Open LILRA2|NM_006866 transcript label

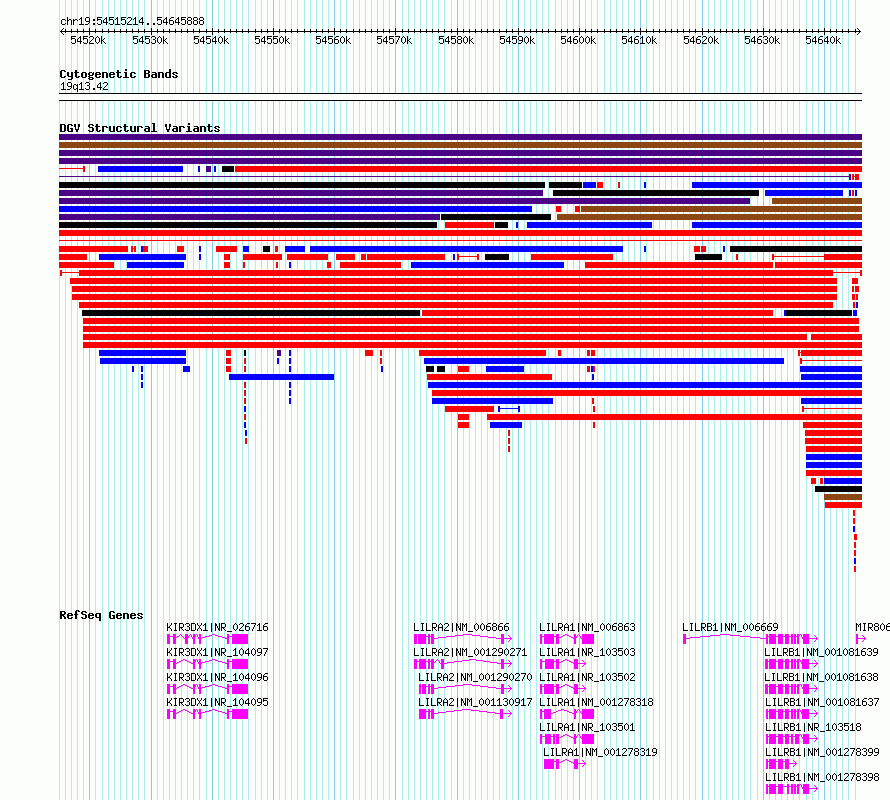[x=461, y=627]
